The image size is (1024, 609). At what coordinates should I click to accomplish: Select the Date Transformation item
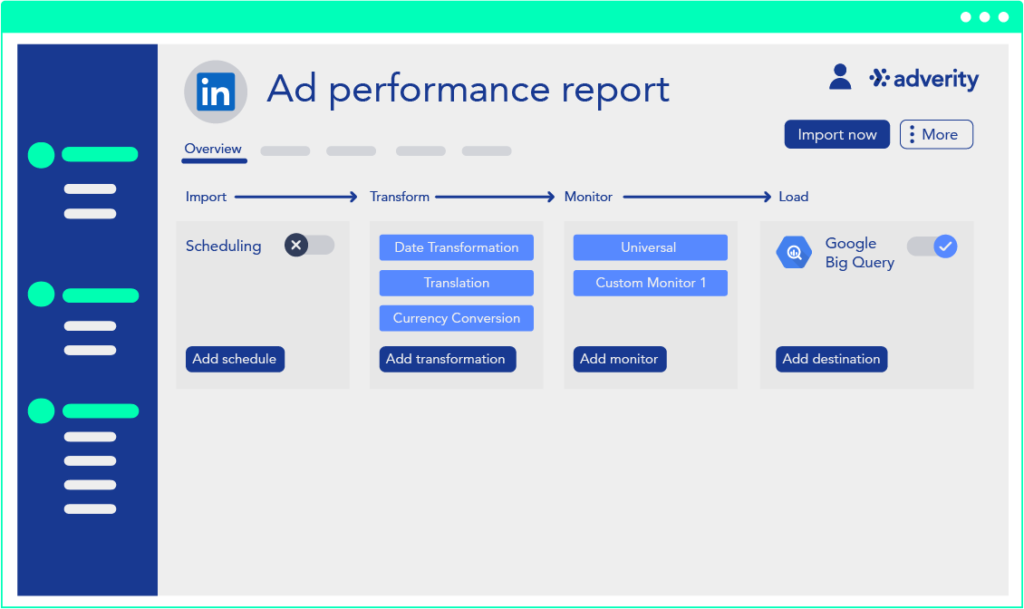456,247
